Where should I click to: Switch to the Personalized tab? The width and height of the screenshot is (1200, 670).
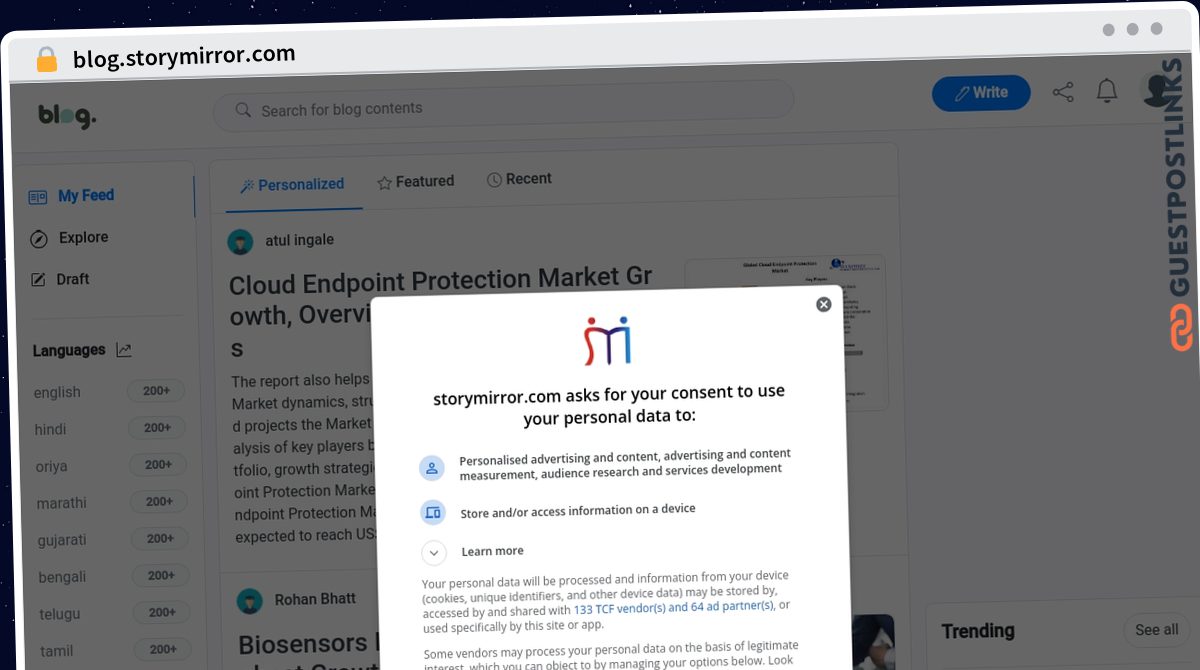click(x=292, y=185)
